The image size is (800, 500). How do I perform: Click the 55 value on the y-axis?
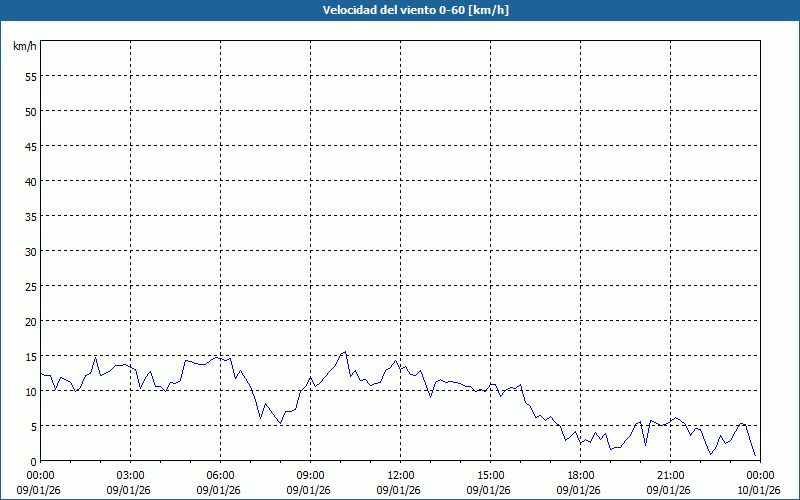tap(31, 76)
